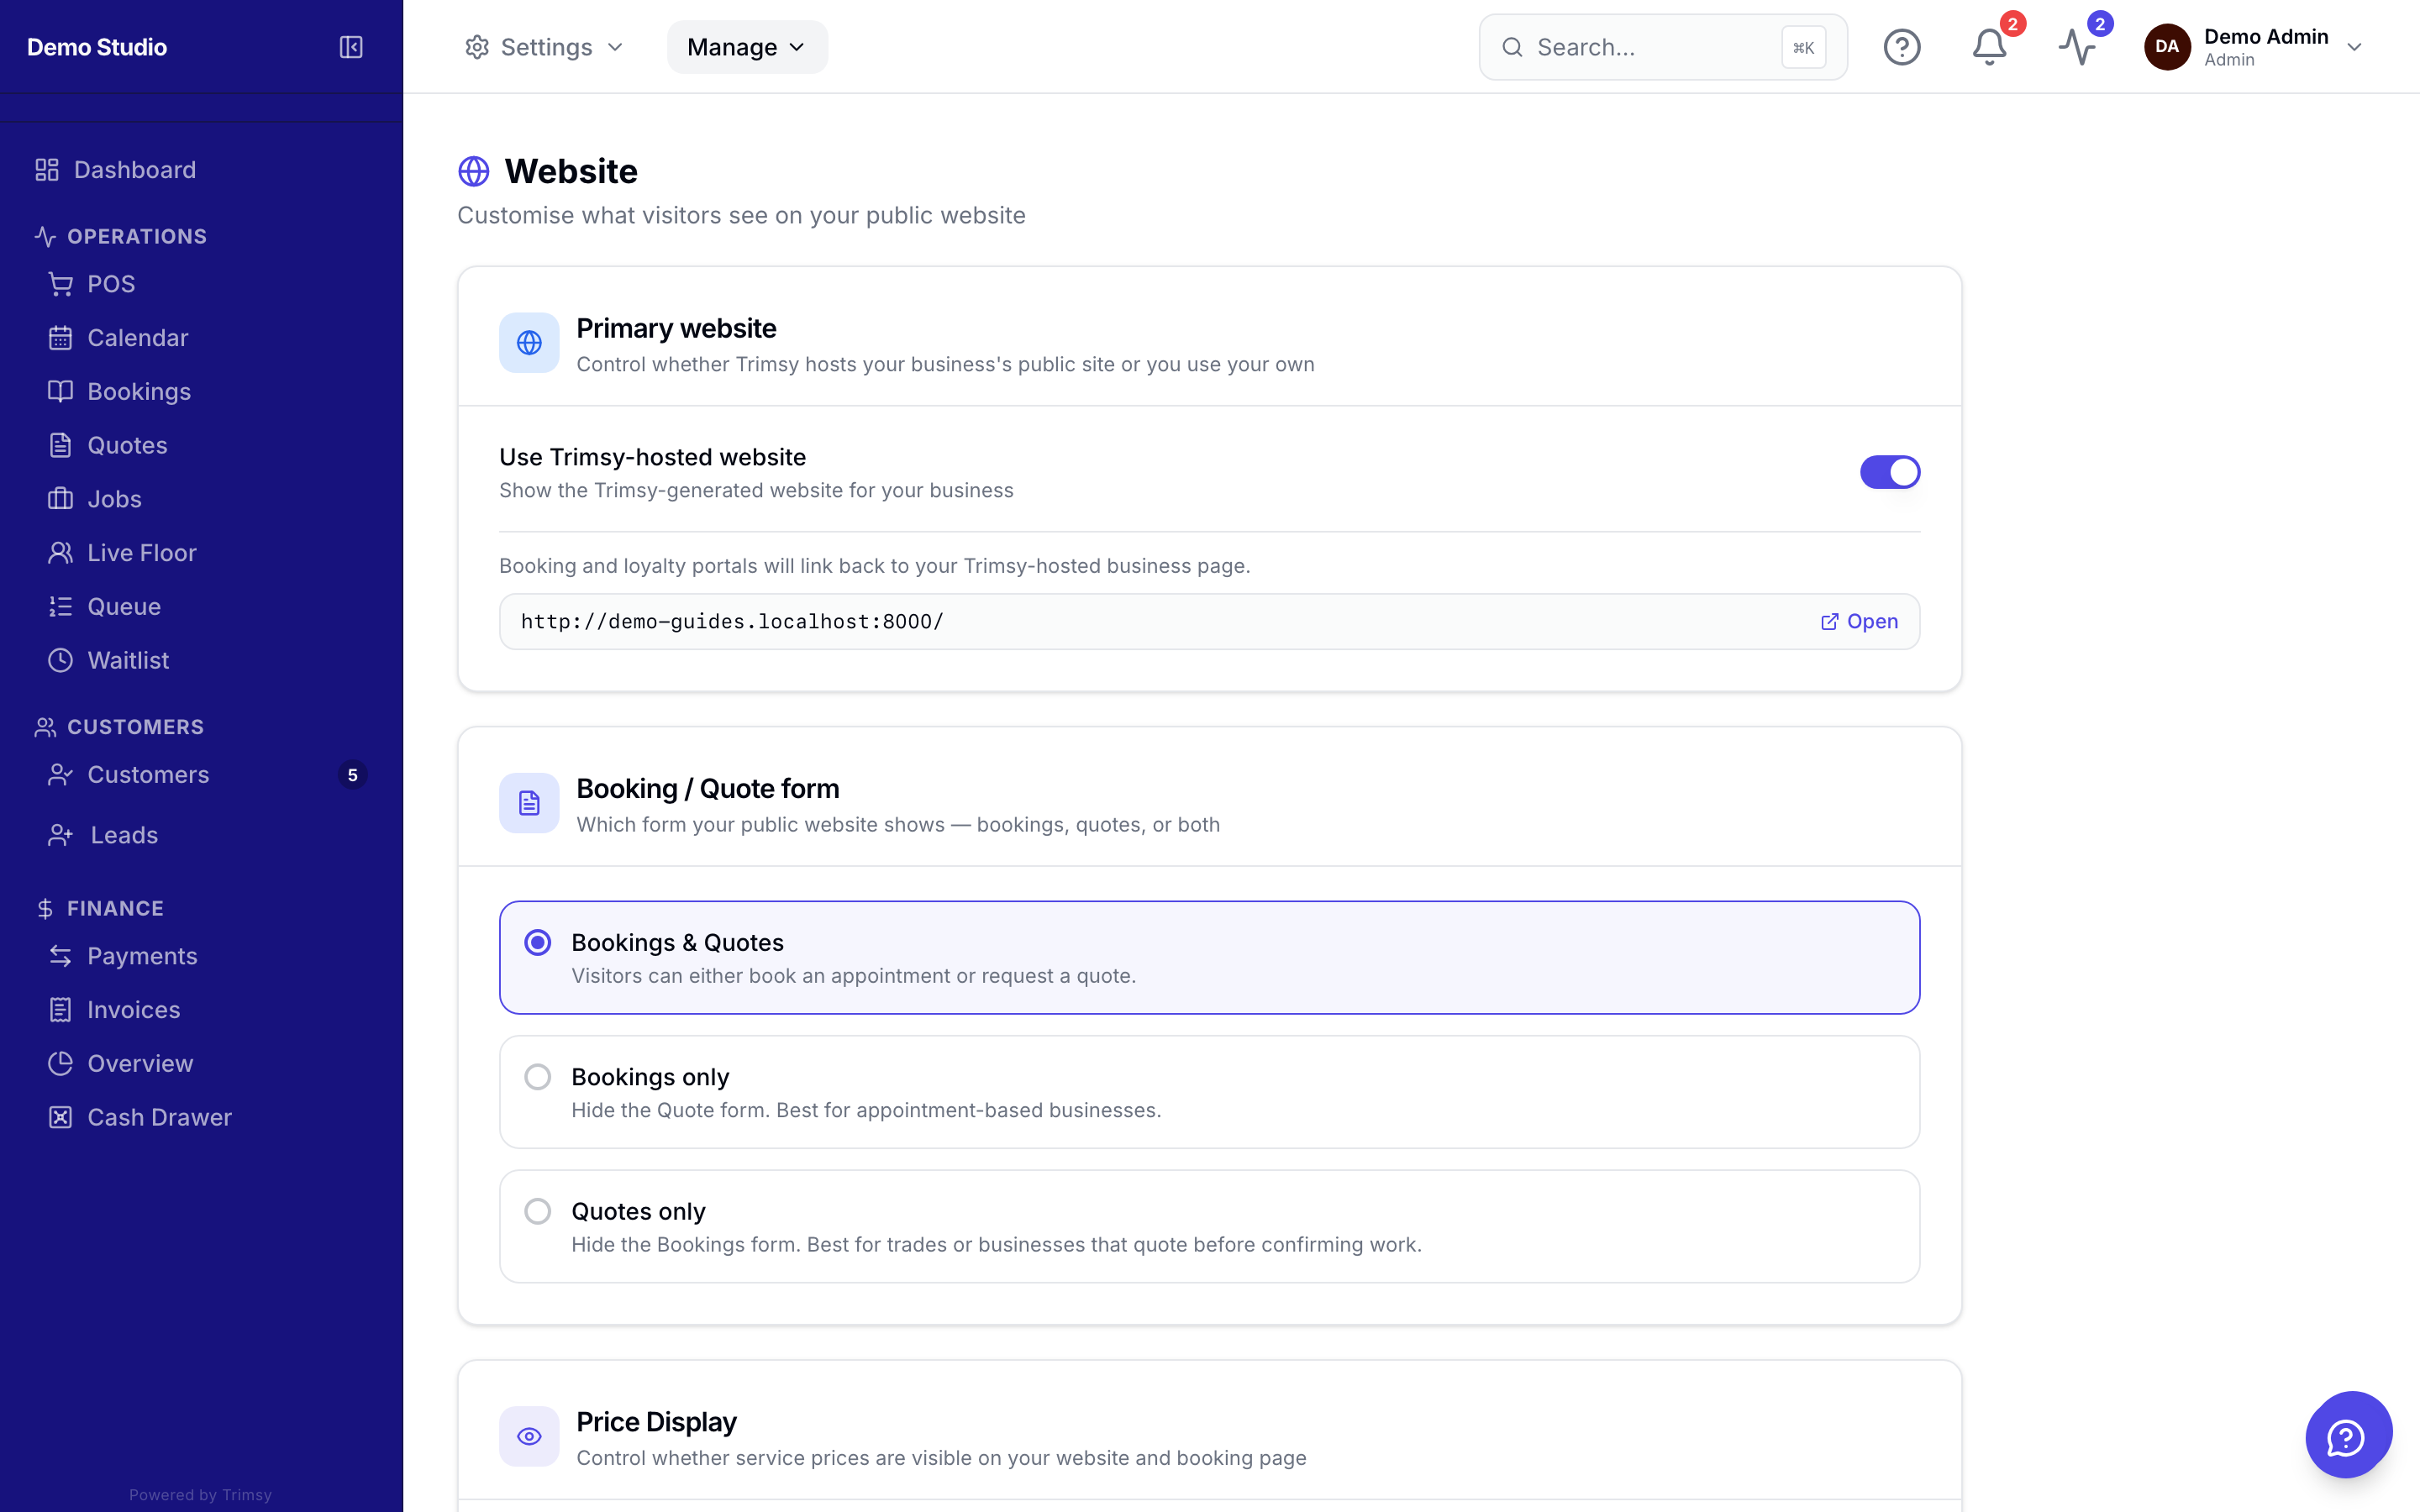Click the Waitlist clock icon
Viewport: 2420px width, 1512px height.
tap(61, 660)
